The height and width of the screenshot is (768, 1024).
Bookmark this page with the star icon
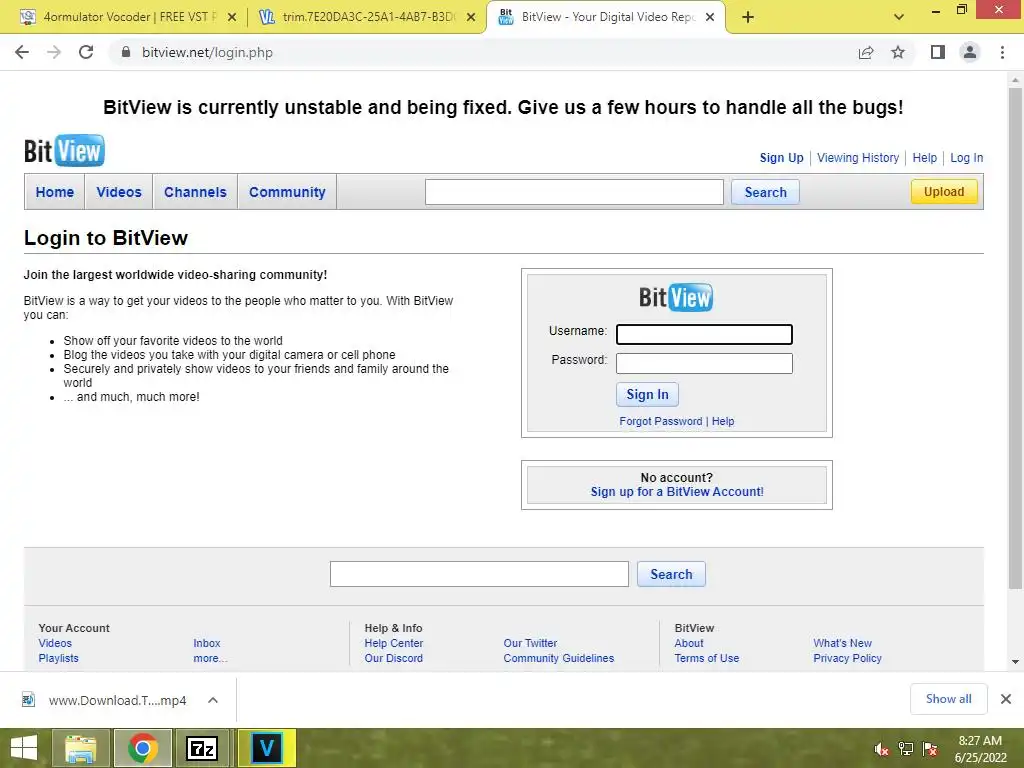point(898,52)
